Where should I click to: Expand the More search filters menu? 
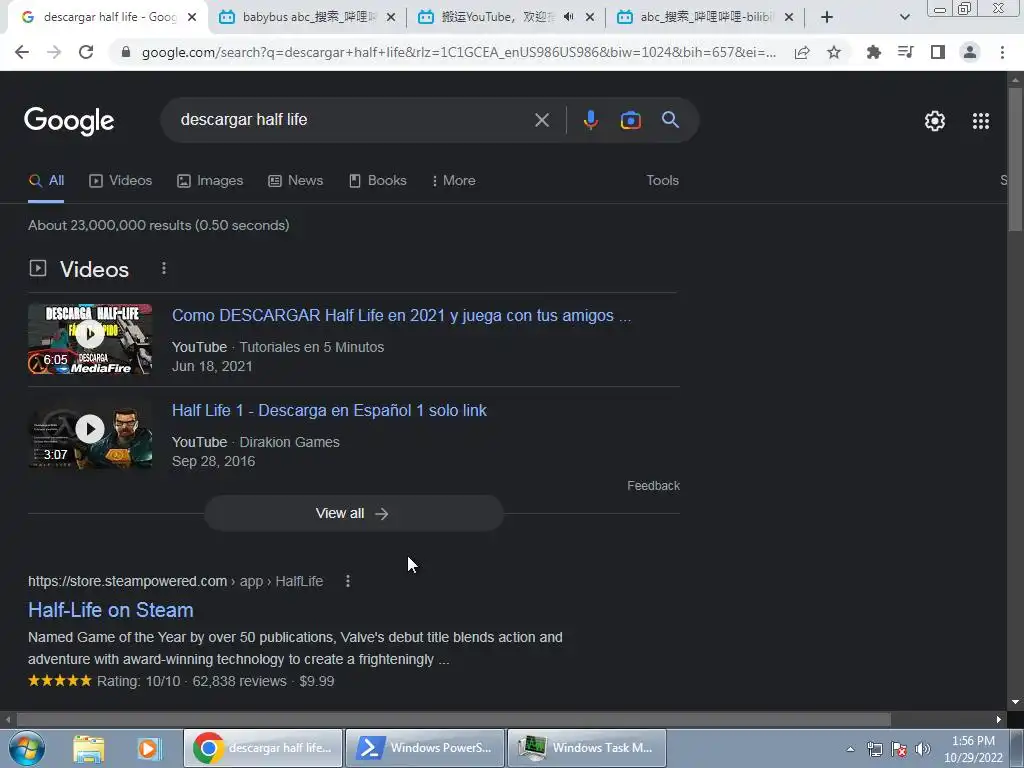[453, 181]
